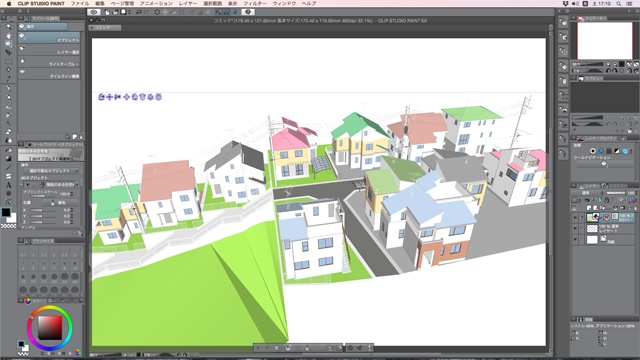Viewport: 640px width, 360px height.
Task: Select the Gradient tool
Action: (x=8, y=158)
